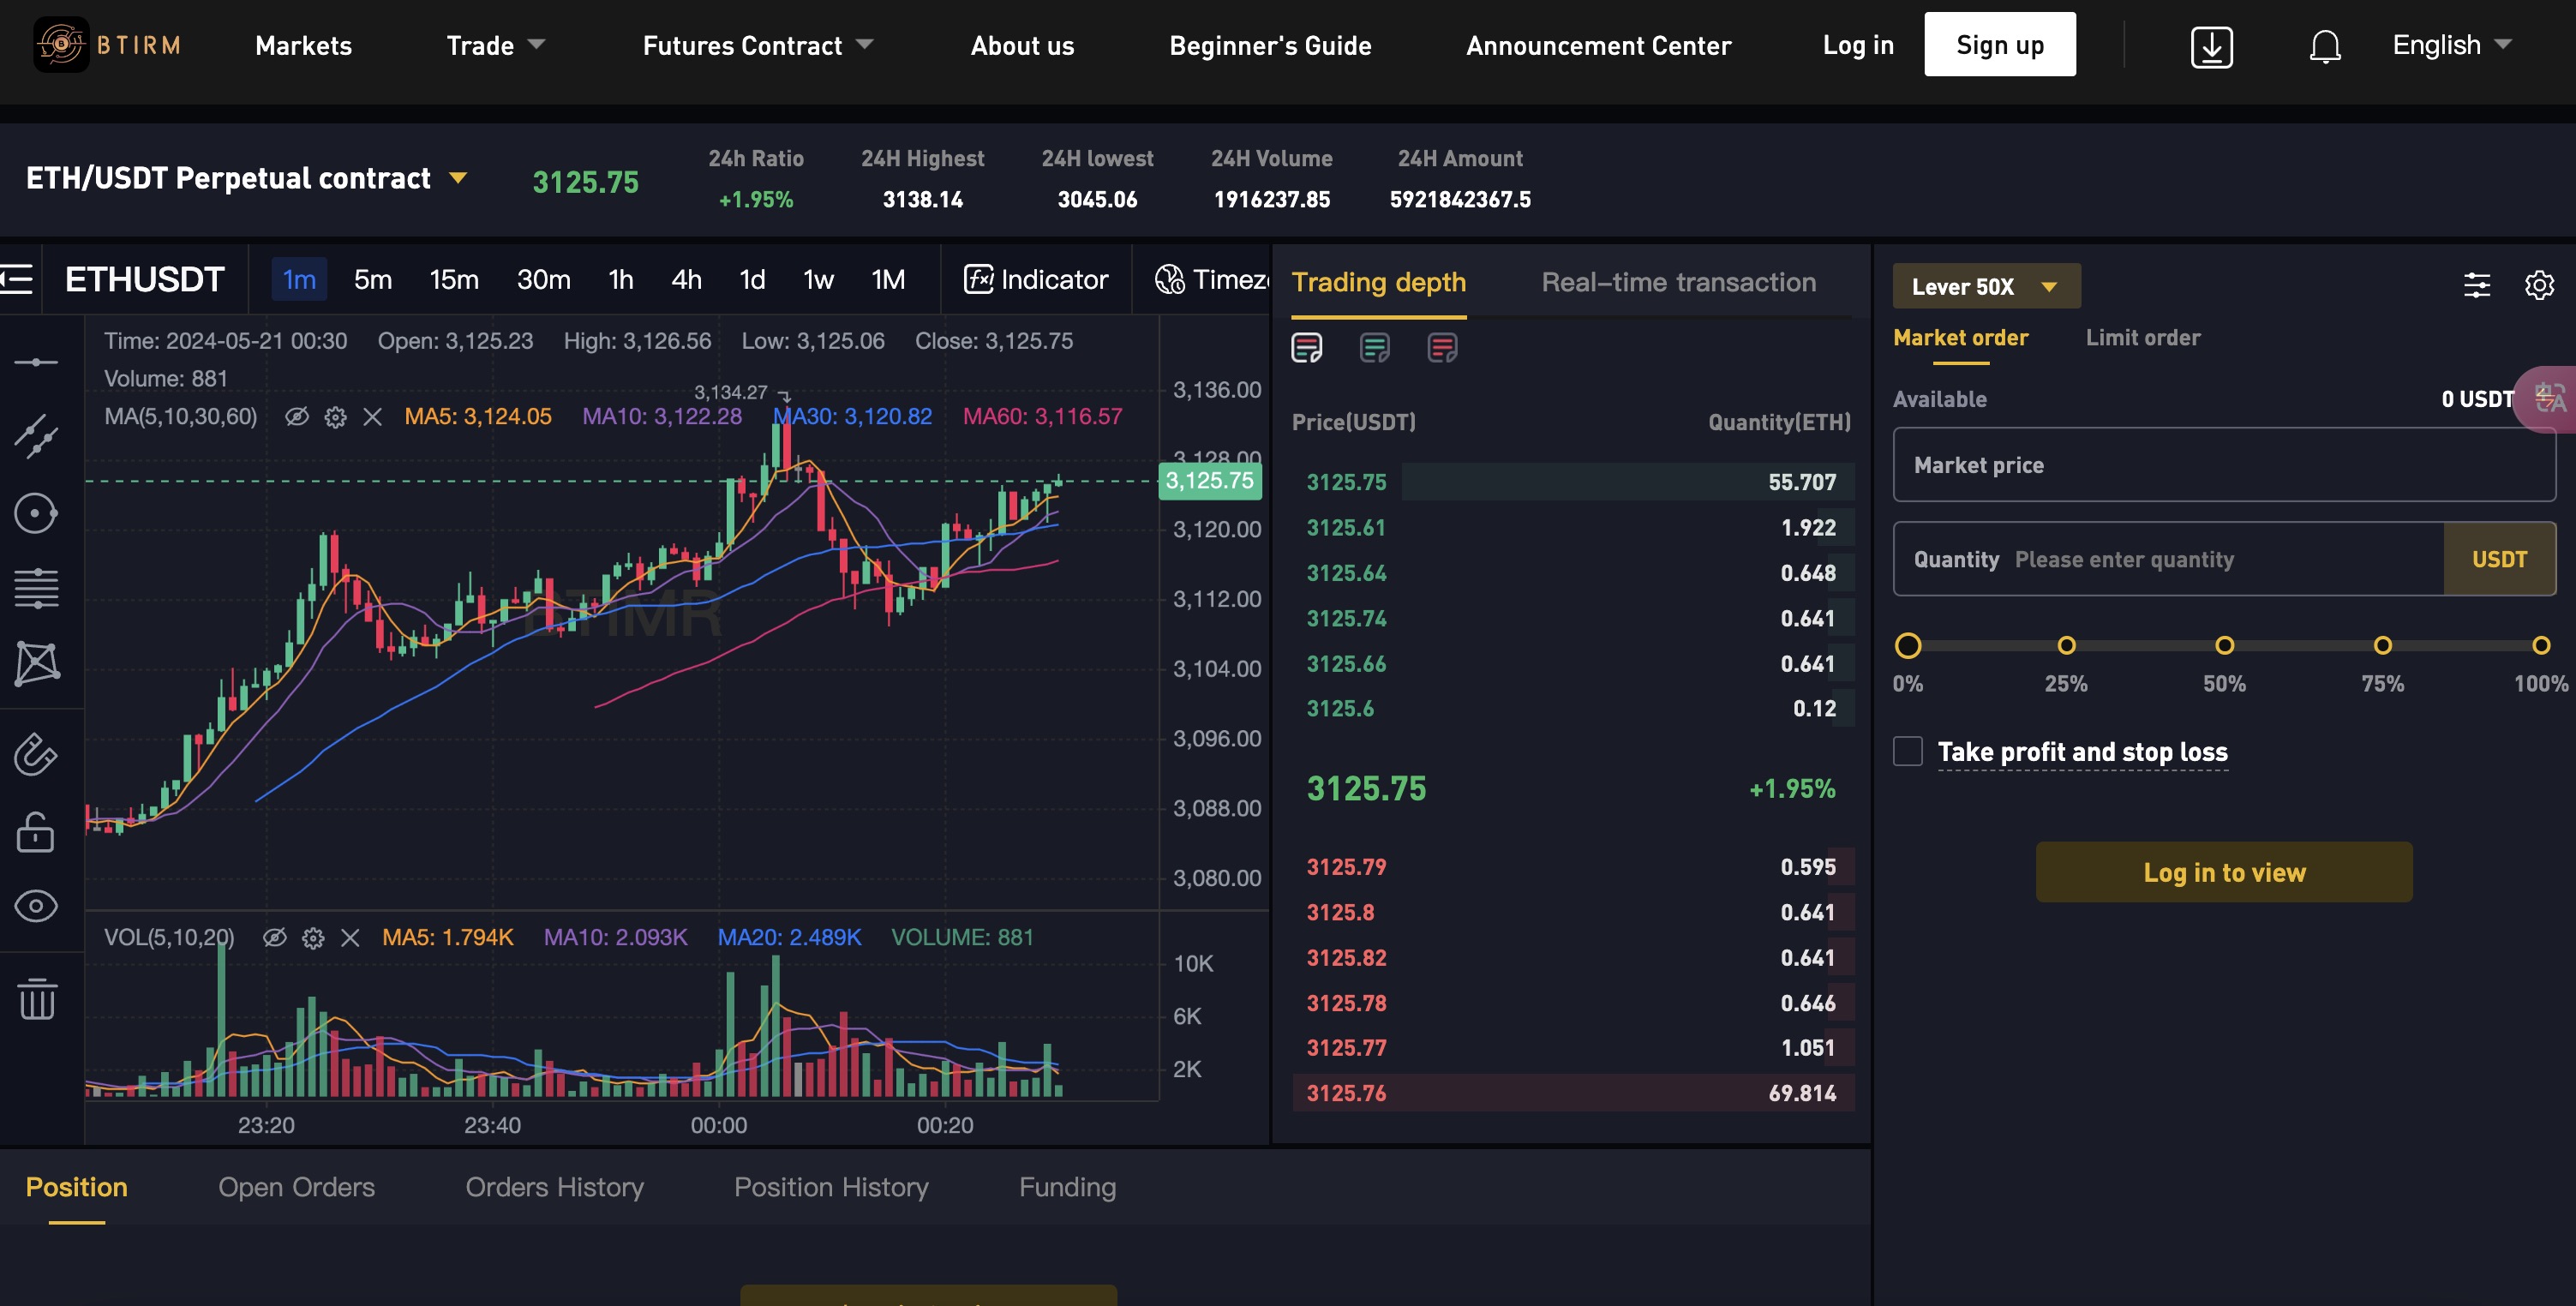Screen dimensions: 2576x1306
Task: Collapse the chart sidebar menu icon
Action: (17, 279)
